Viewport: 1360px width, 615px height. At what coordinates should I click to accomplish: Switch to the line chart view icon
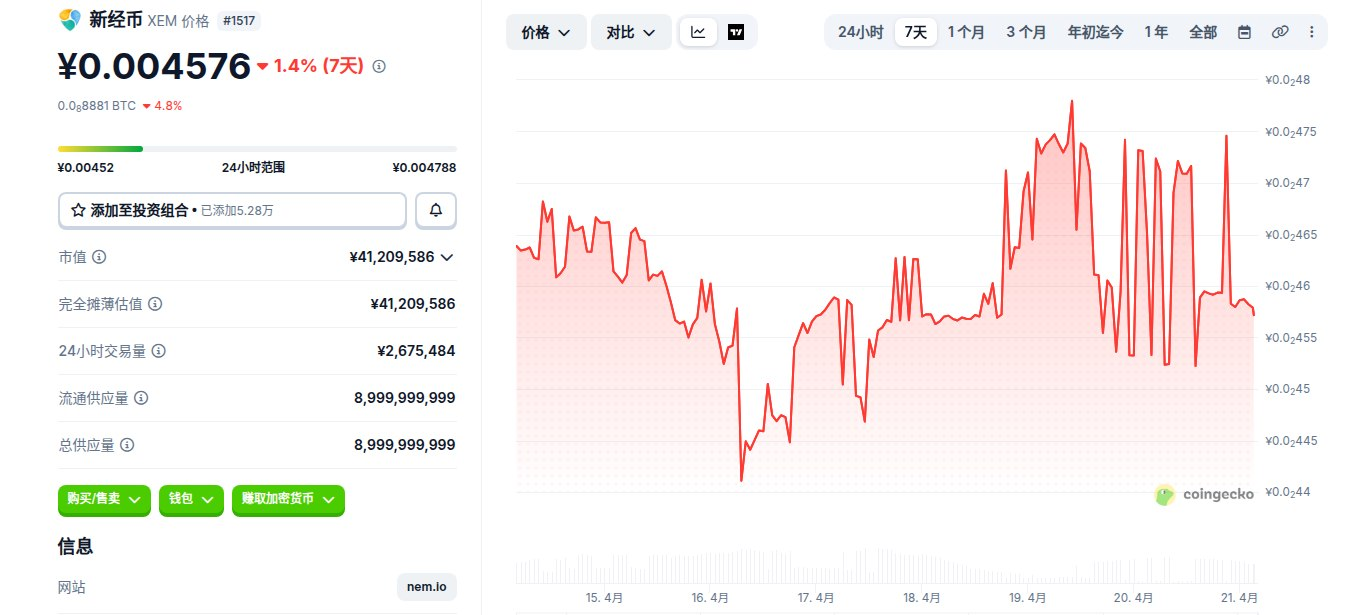point(698,32)
